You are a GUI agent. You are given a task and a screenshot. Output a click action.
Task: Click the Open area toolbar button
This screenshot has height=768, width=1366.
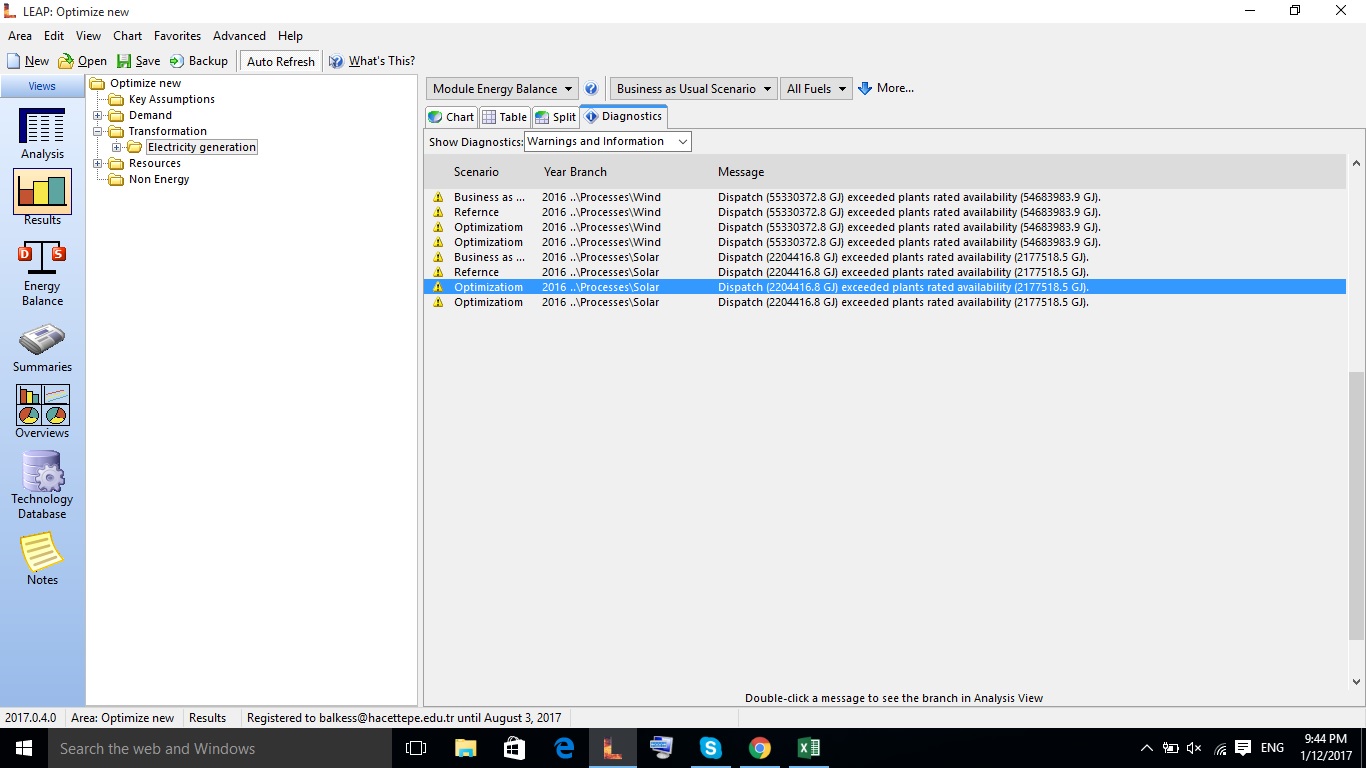point(83,61)
